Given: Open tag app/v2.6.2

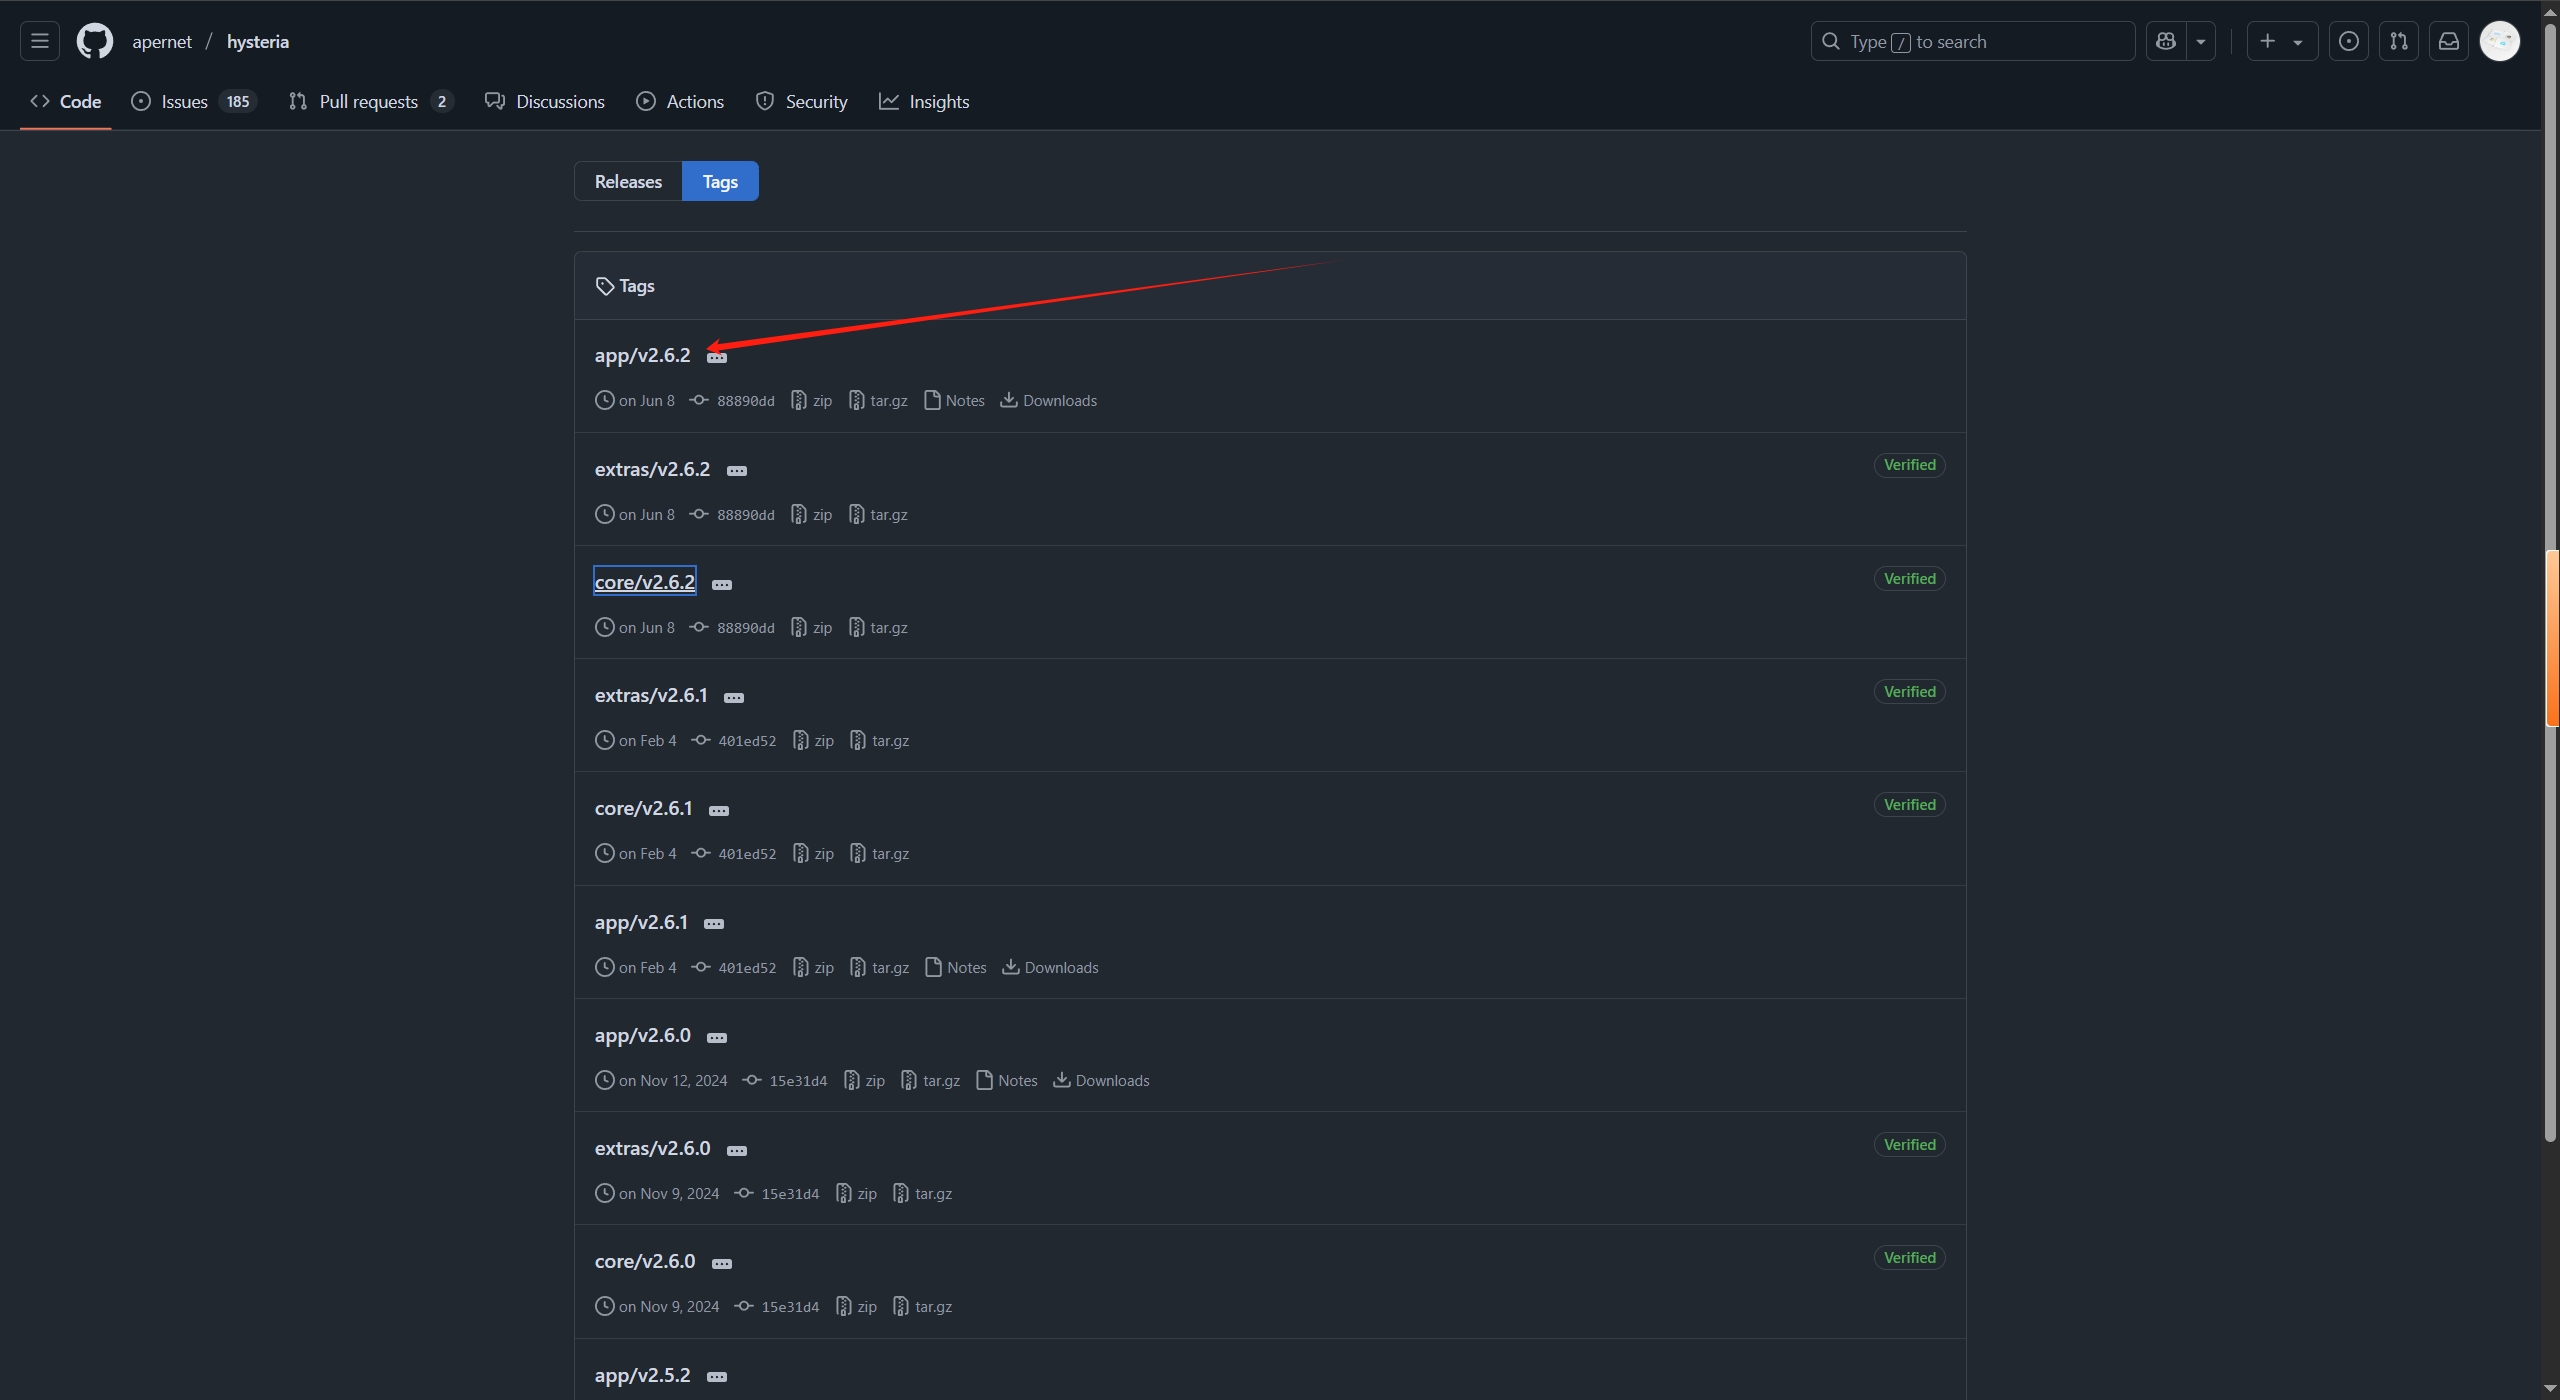Looking at the screenshot, I should (x=642, y=355).
